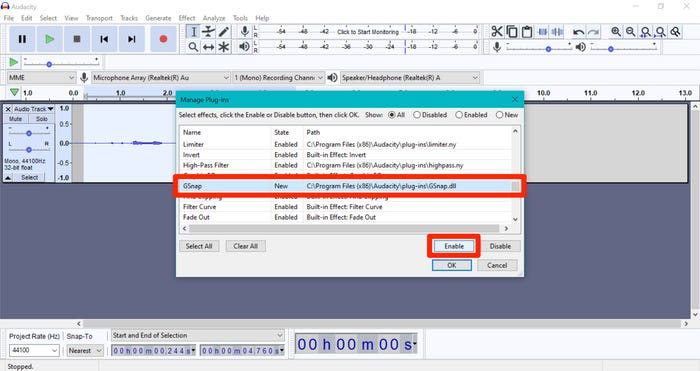Adjust the playback volume slider

pos(623,47)
